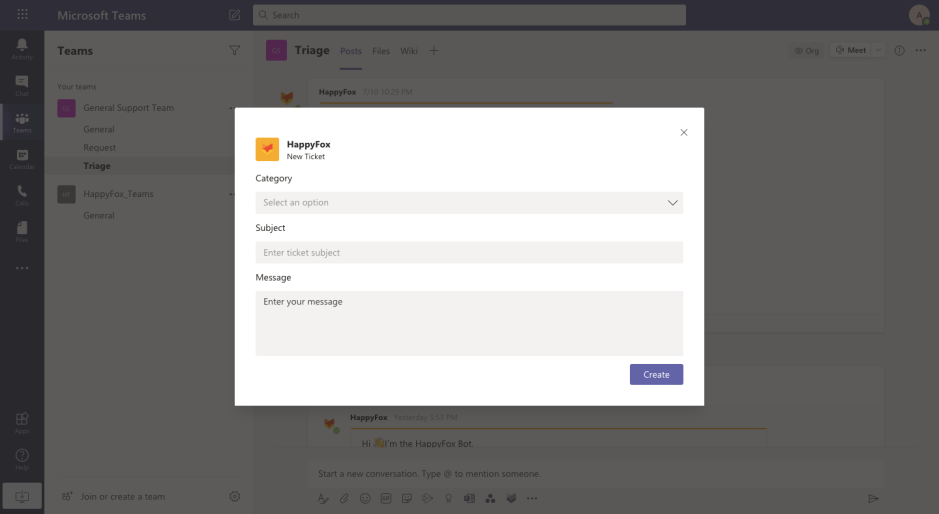Show more compose extensions ellipsis

(532, 498)
